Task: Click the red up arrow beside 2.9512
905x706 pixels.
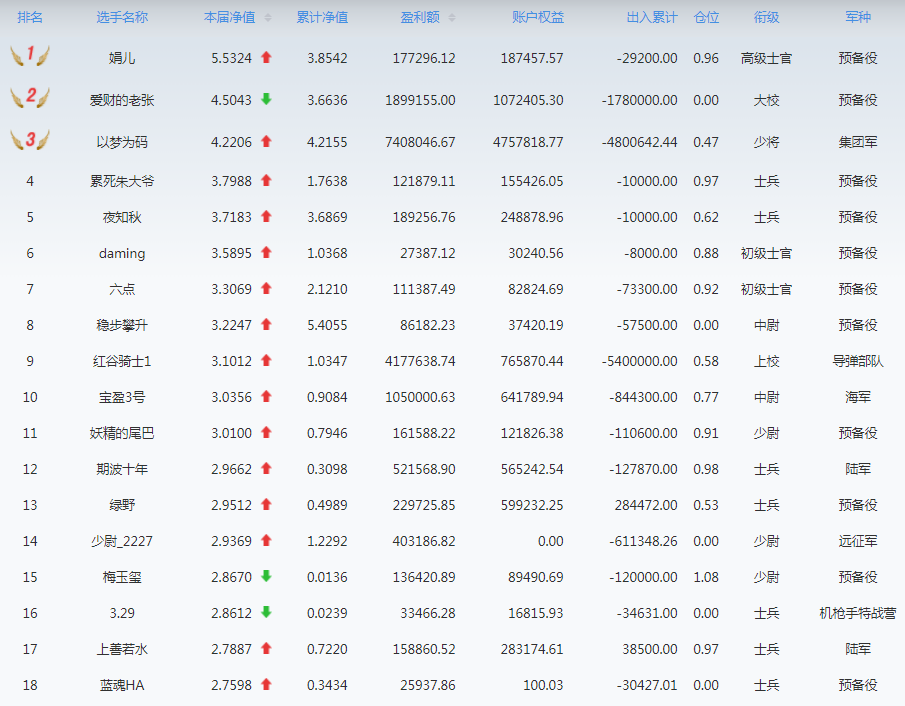Action: pyautogui.click(x=266, y=505)
